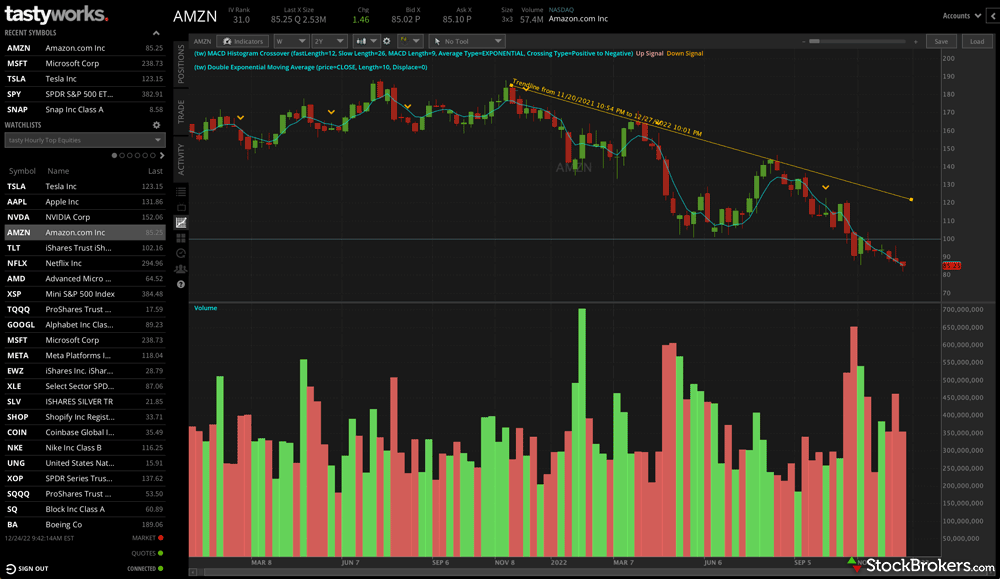Image resolution: width=1000 pixels, height=579 pixels.
Task: Click the red current price tag
Action: (951, 265)
